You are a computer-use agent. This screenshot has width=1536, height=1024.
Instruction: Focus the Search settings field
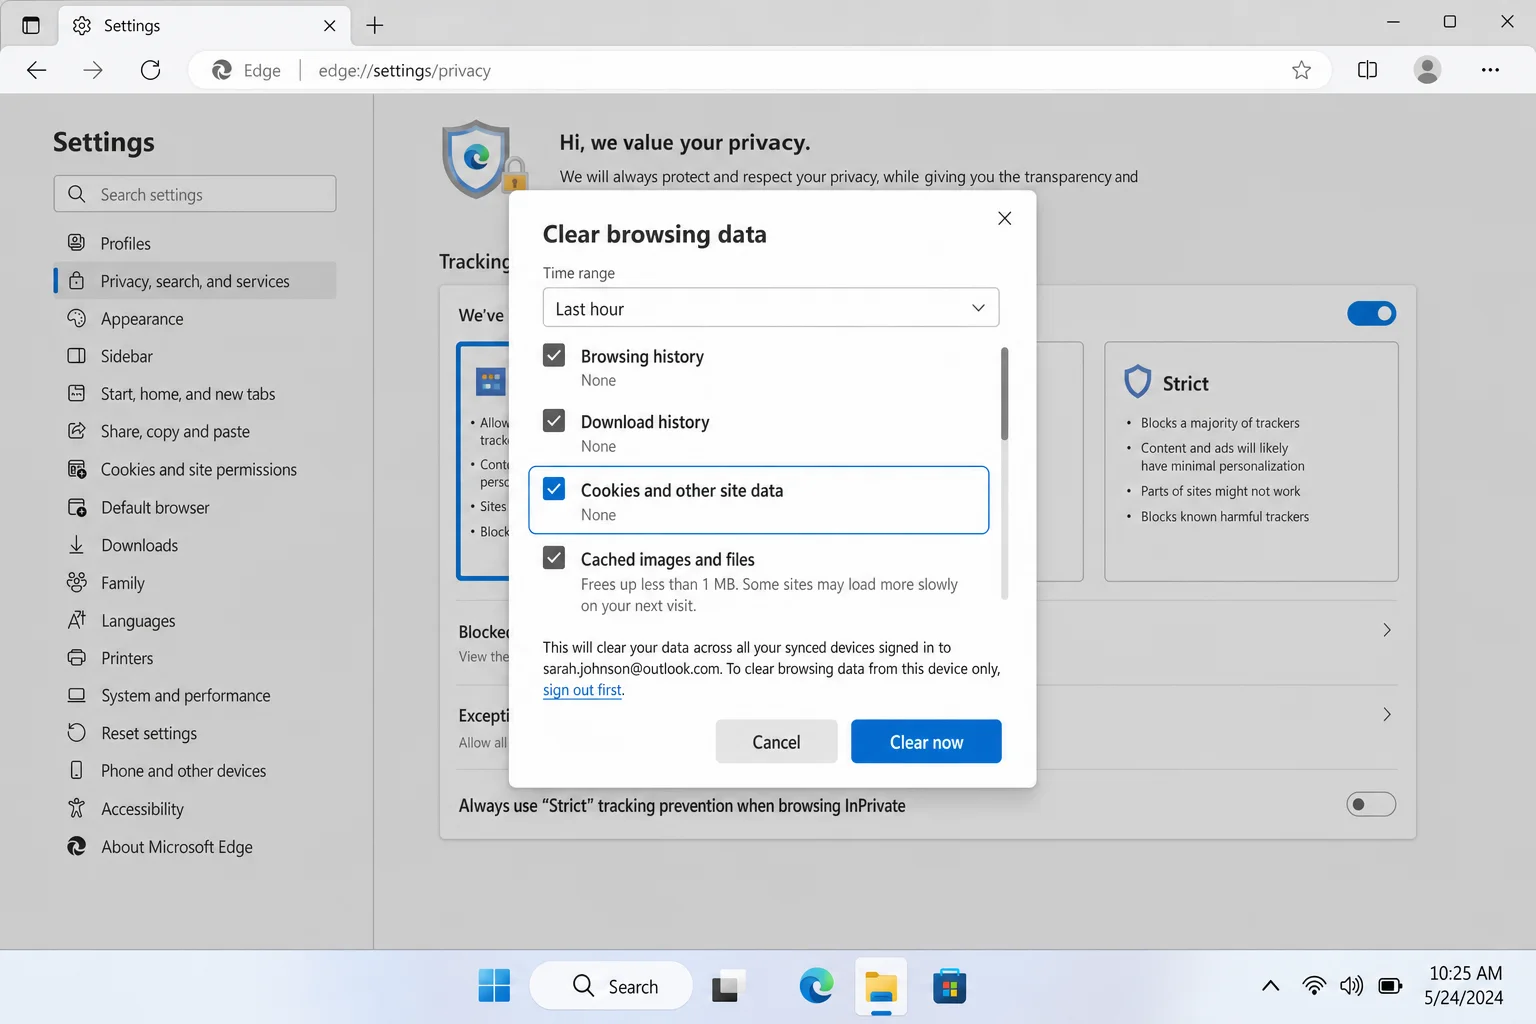[x=195, y=194]
